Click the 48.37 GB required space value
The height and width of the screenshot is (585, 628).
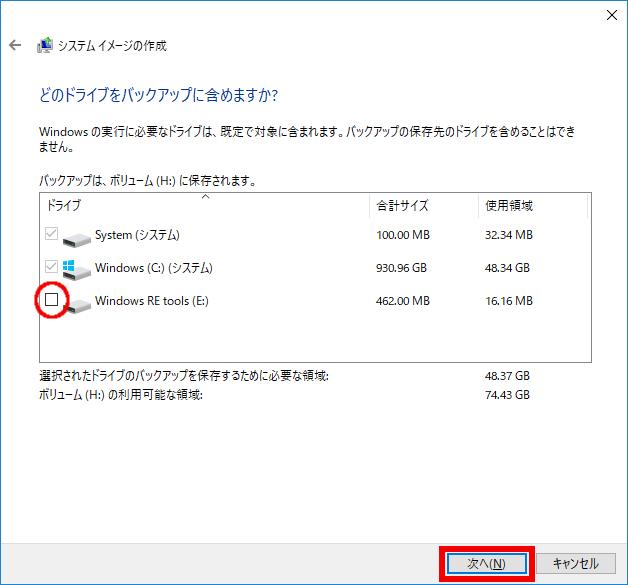coord(507,376)
